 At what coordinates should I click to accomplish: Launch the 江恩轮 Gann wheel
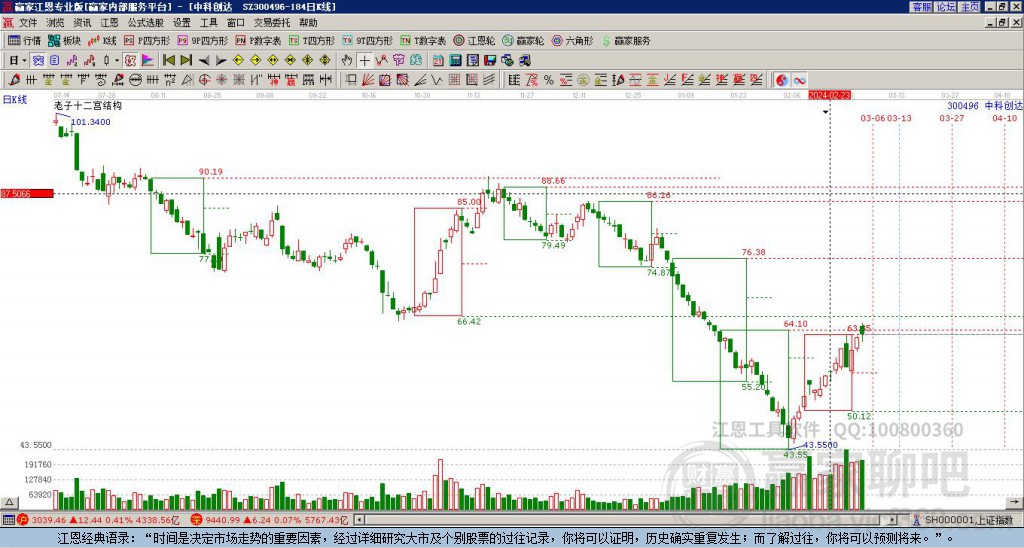(x=474, y=40)
